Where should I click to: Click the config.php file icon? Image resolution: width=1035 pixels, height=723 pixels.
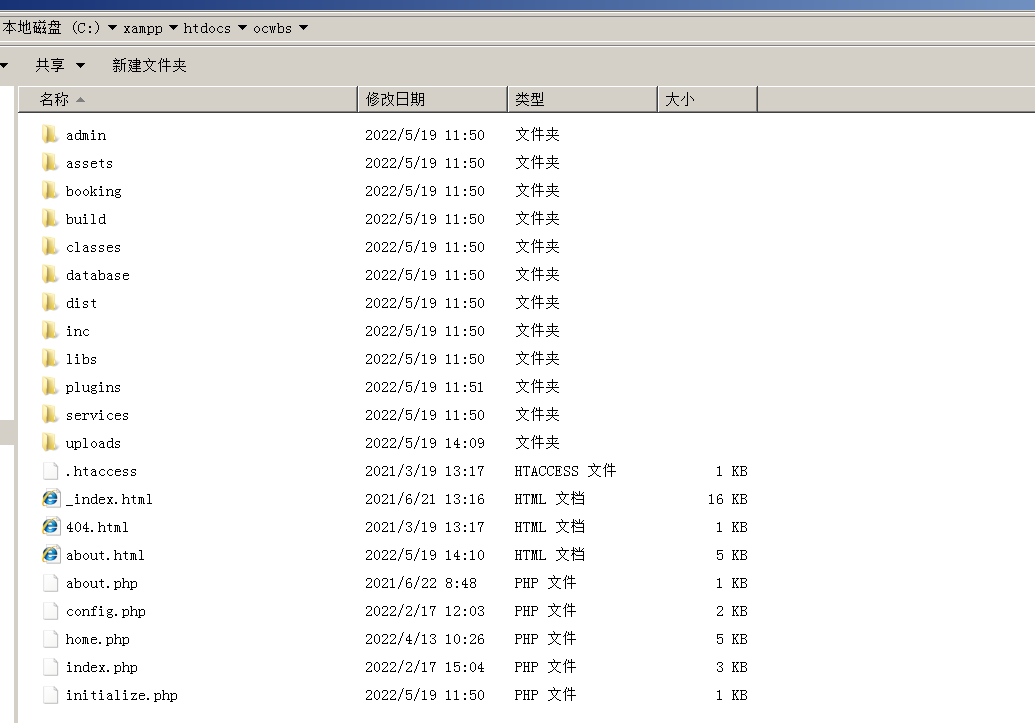(x=50, y=611)
